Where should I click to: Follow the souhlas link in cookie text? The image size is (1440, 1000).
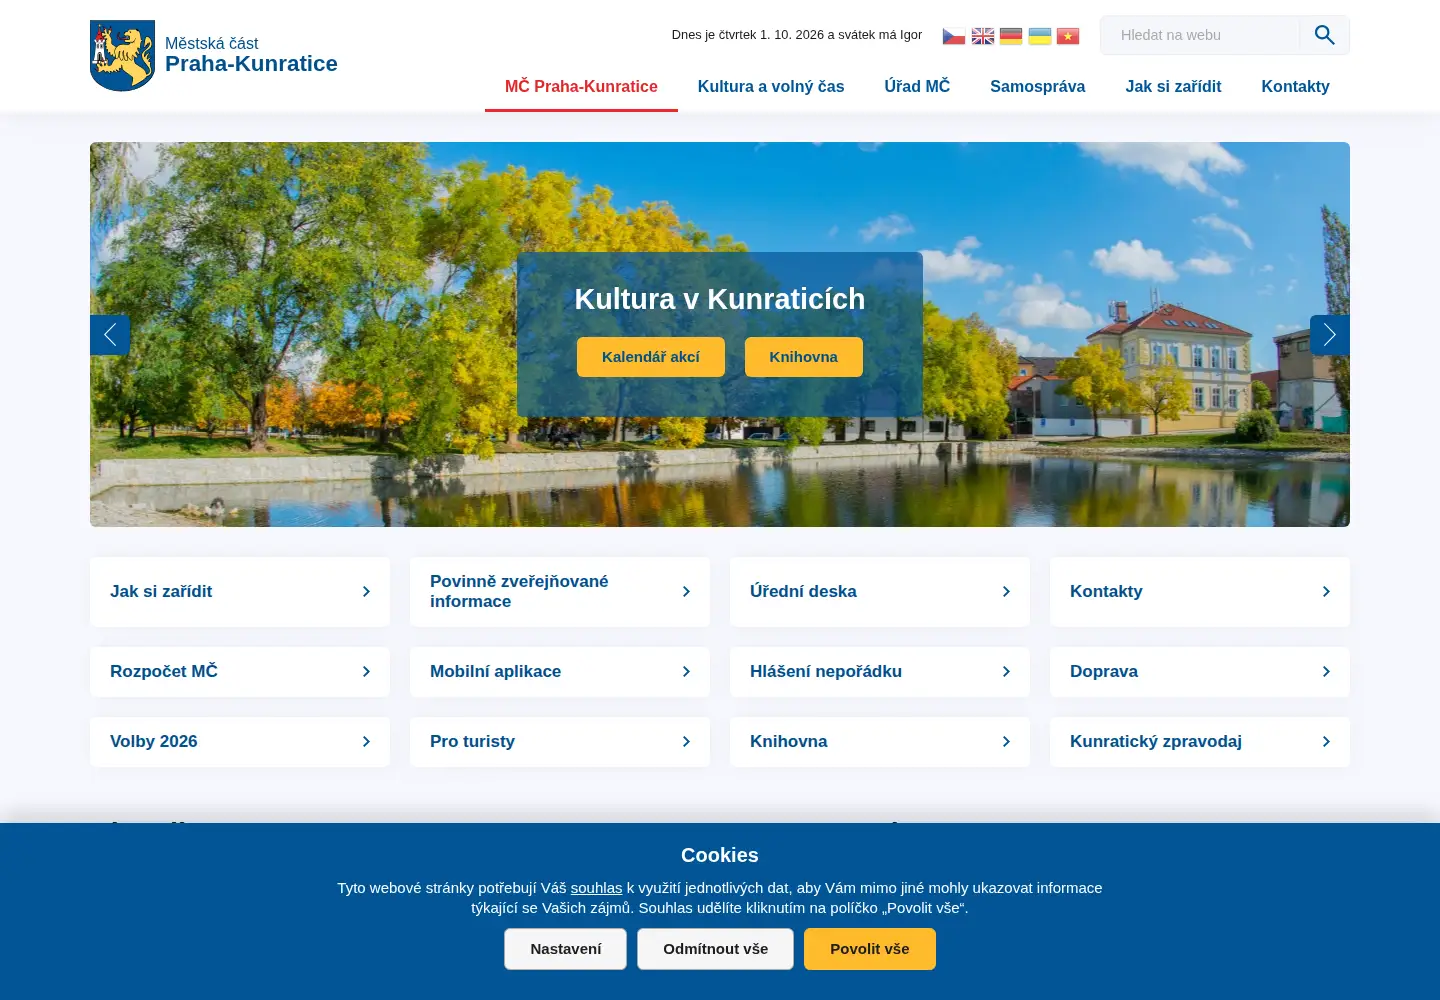click(x=596, y=888)
